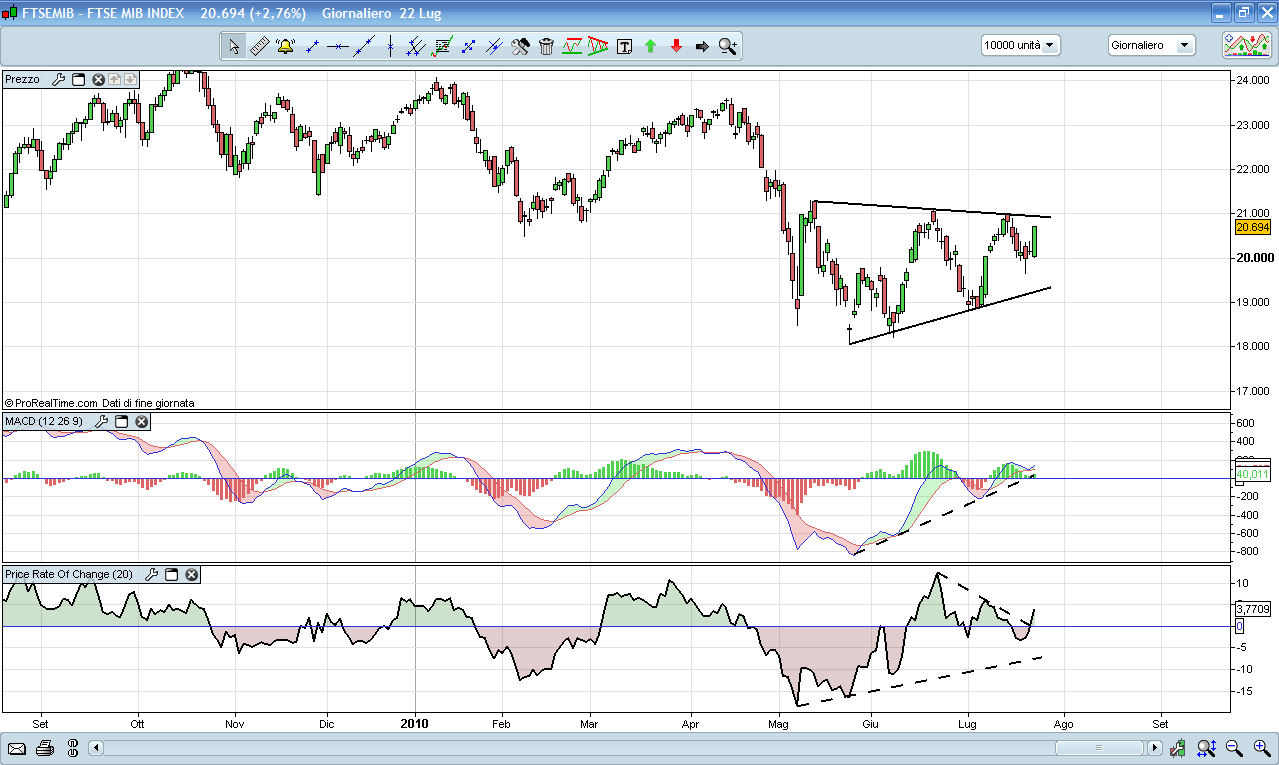
Task: Click the printer icon in status bar
Action: pos(44,747)
